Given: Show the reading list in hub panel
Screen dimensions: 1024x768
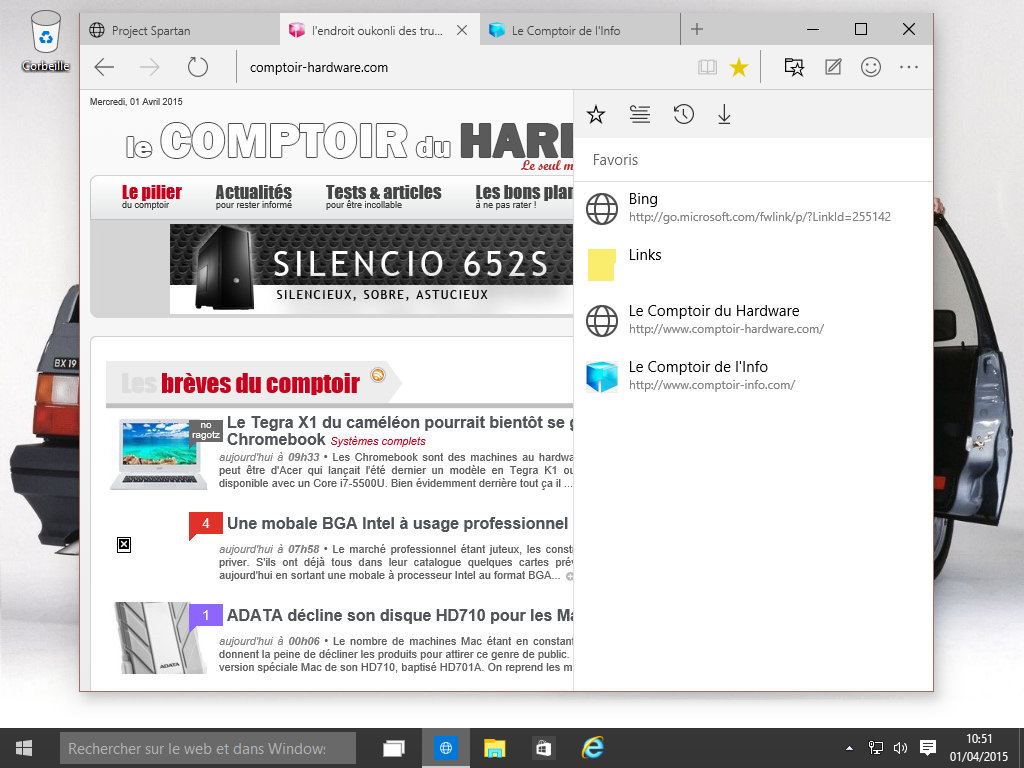Looking at the screenshot, I should (640, 115).
